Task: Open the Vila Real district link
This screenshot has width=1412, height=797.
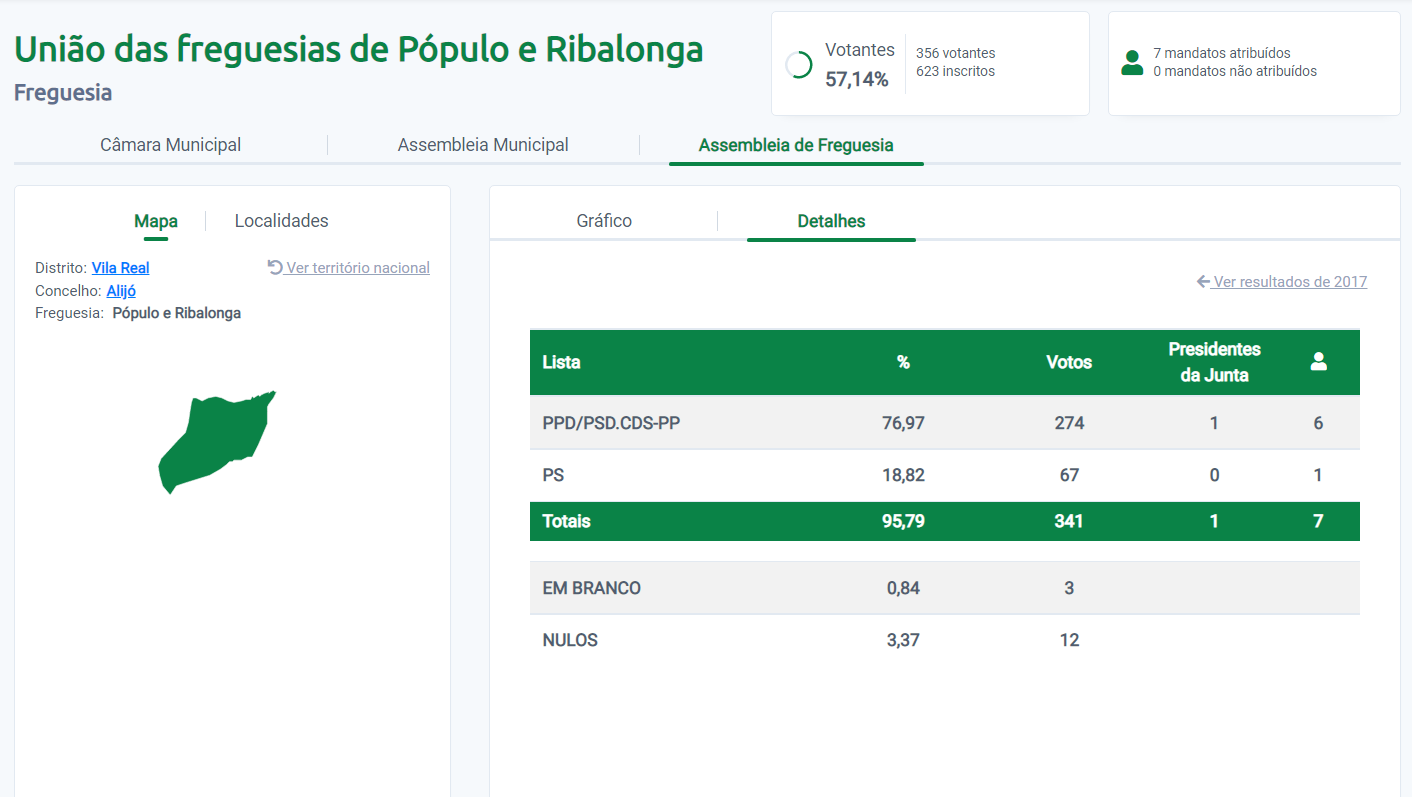Action: pos(120,268)
